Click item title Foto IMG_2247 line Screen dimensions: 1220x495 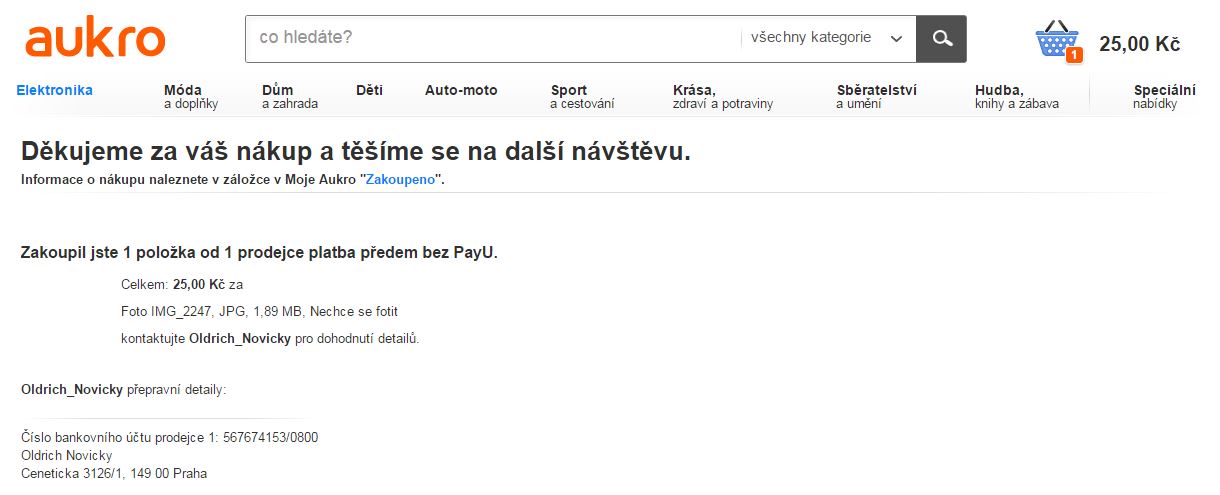click(x=259, y=311)
